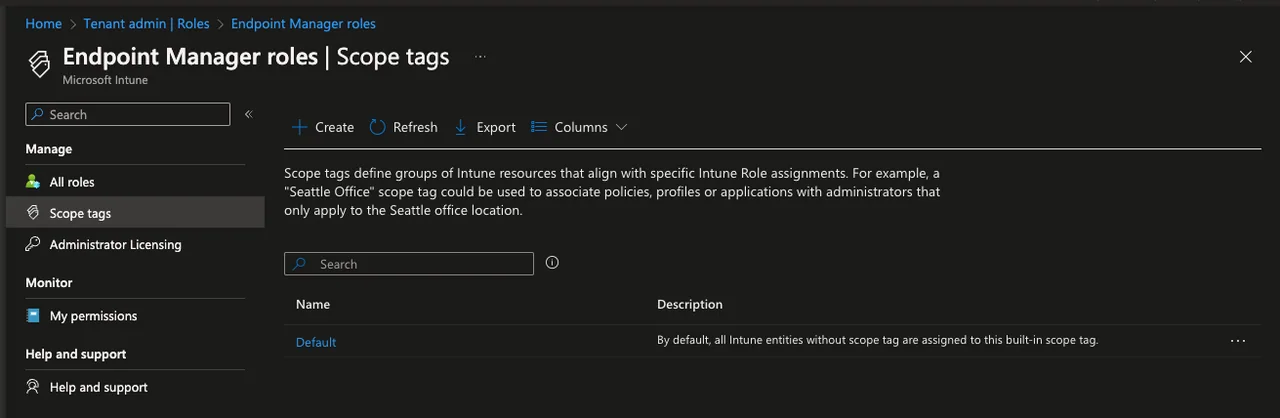Click the My permissions book icon
Viewport: 1280px width, 418px height.
coord(33,316)
